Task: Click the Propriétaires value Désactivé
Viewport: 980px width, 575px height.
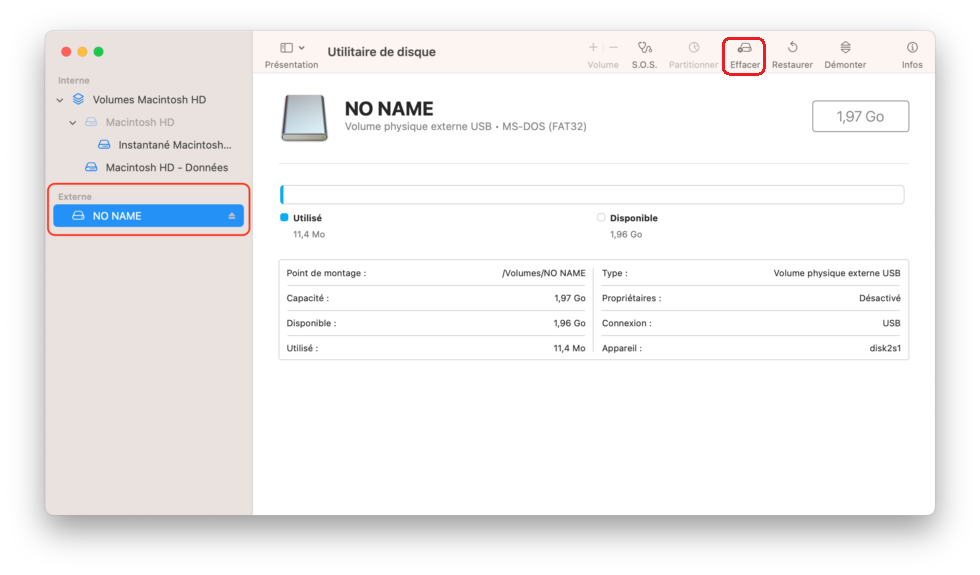Action: 879,298
